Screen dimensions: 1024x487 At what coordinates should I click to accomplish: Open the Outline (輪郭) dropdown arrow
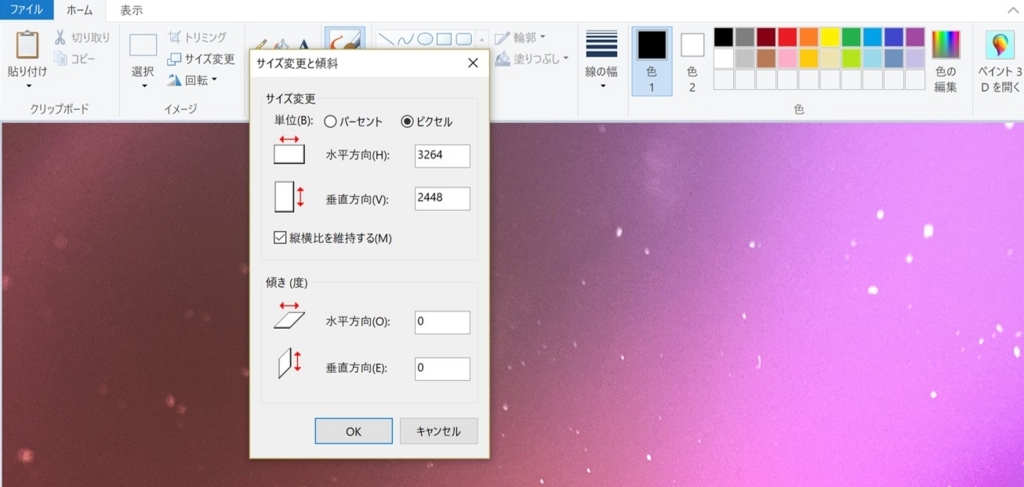(543, 37)
